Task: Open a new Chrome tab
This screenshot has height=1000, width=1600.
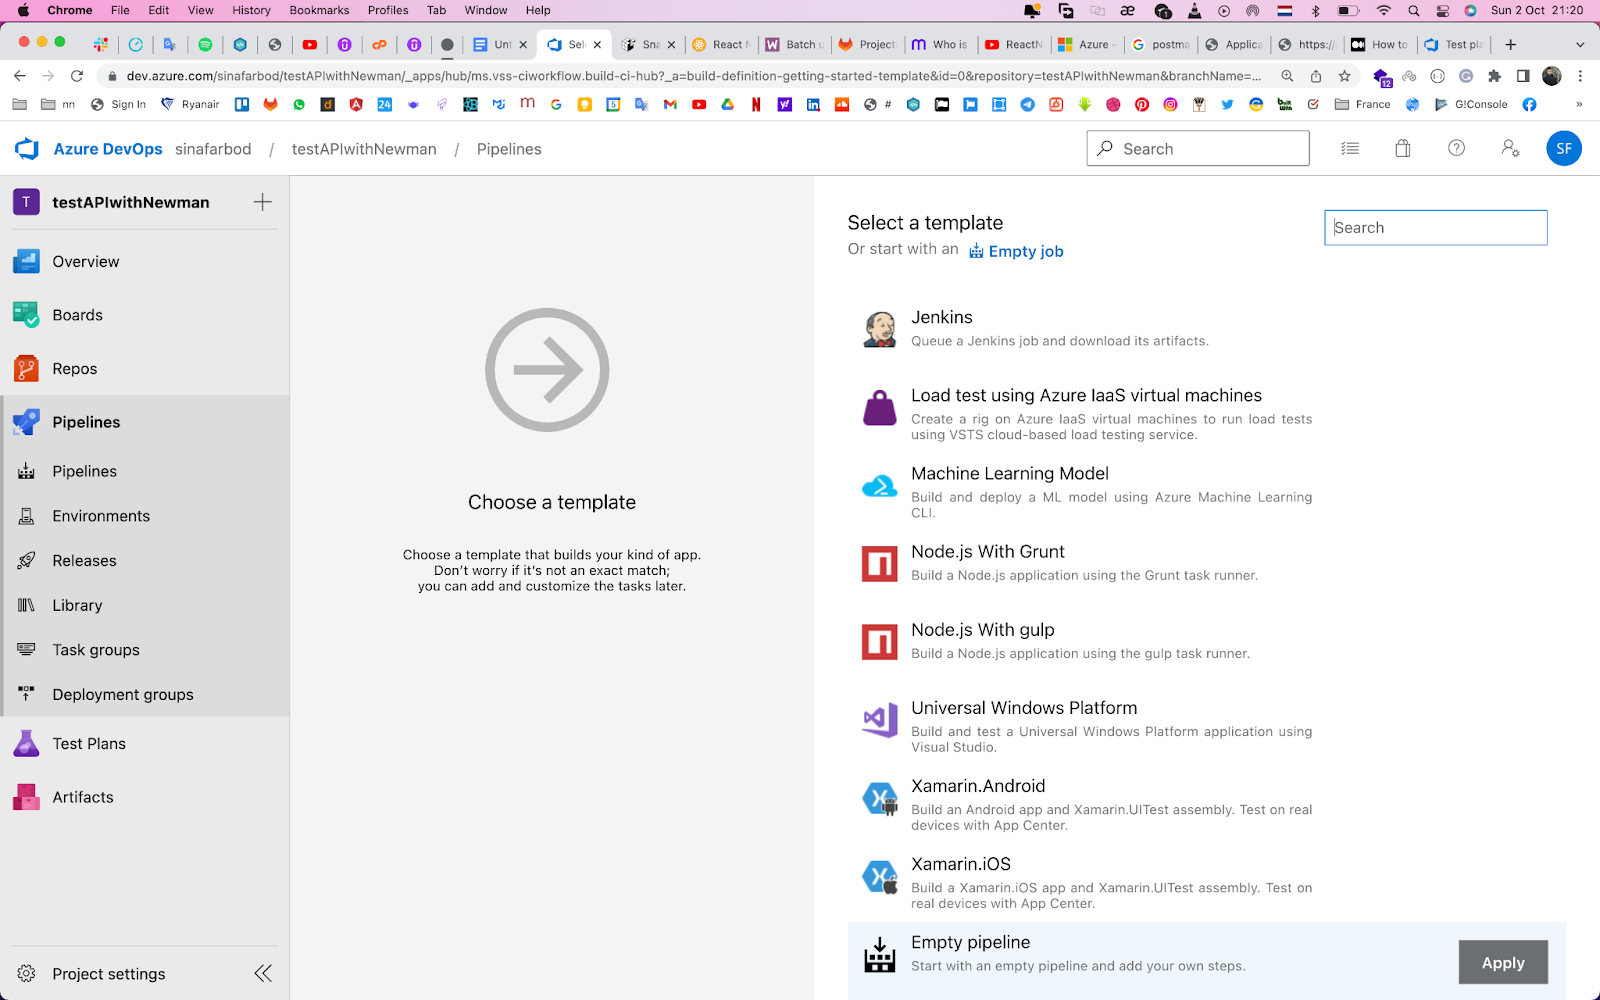Action: click(x=1511, y=44)
